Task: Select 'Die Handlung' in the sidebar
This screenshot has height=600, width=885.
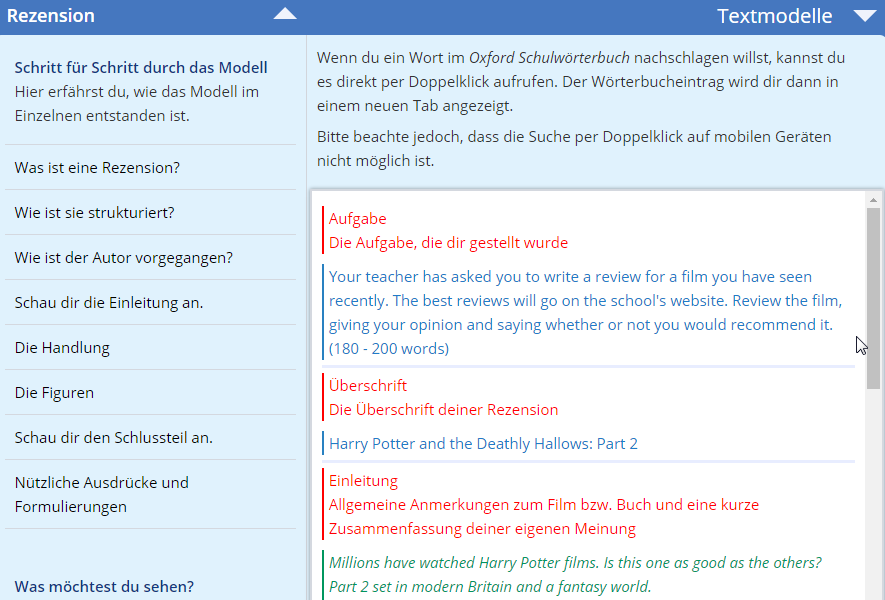Action: coord(62,347)
